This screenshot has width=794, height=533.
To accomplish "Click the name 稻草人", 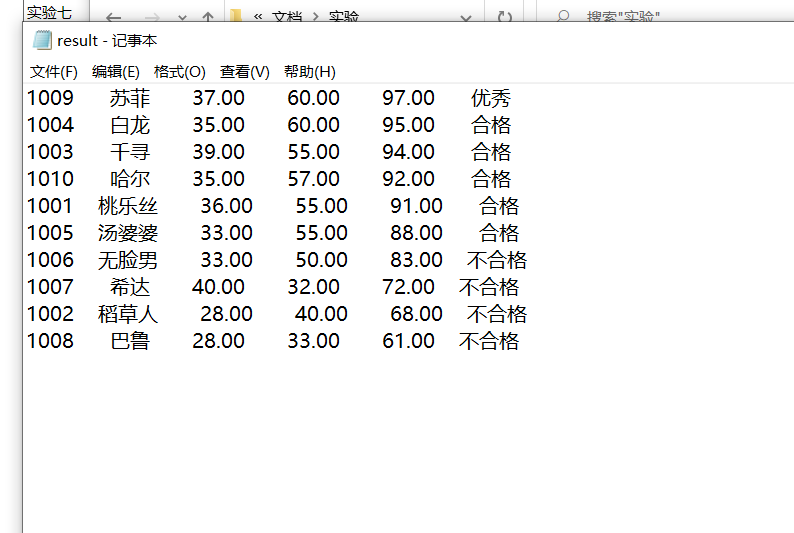I will (128, 314).
